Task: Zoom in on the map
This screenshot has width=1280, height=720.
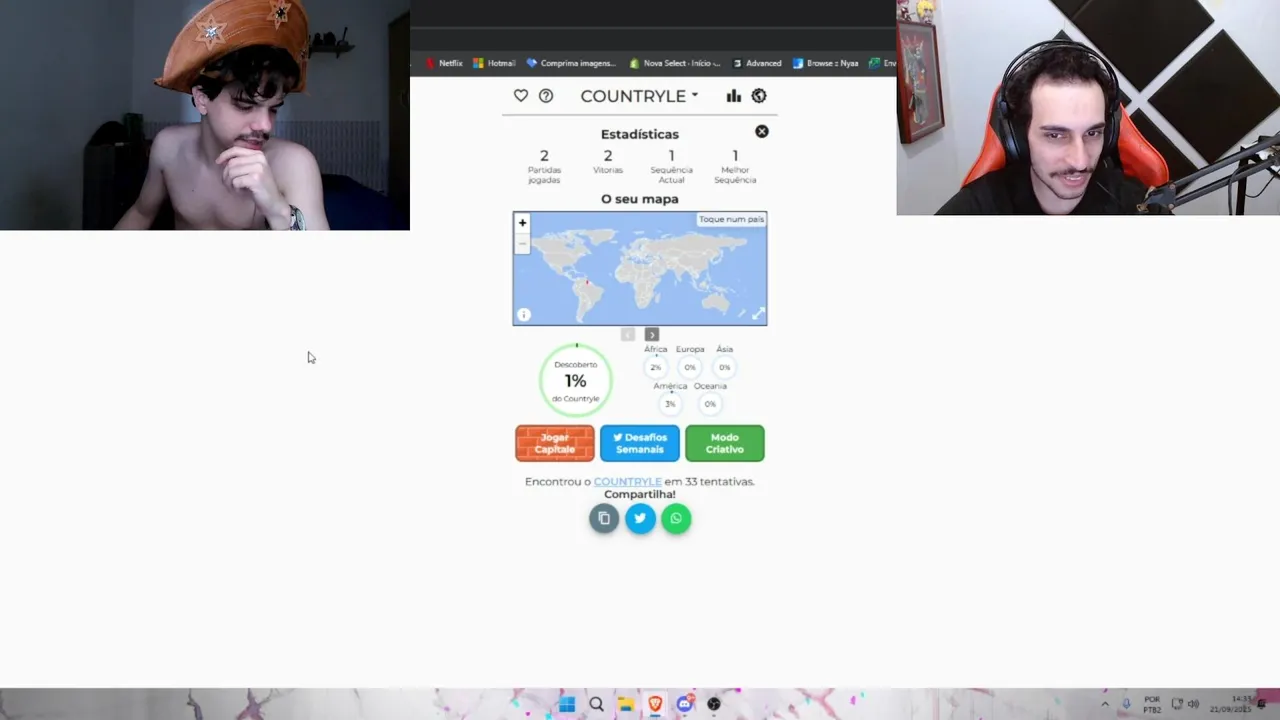Action: 522,223
